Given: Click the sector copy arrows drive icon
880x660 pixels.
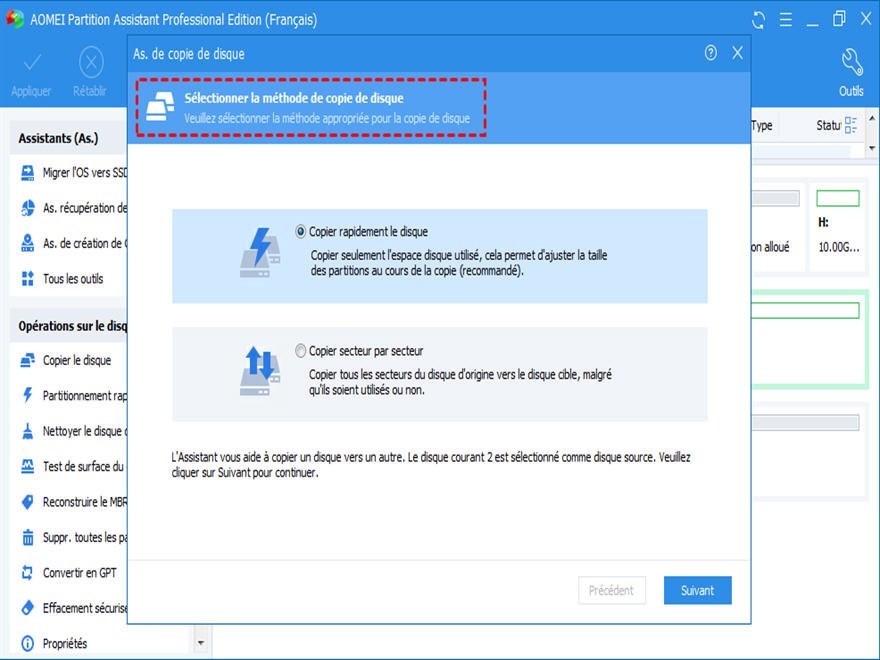Looking at the screenshot, I should tap(260, 371).
